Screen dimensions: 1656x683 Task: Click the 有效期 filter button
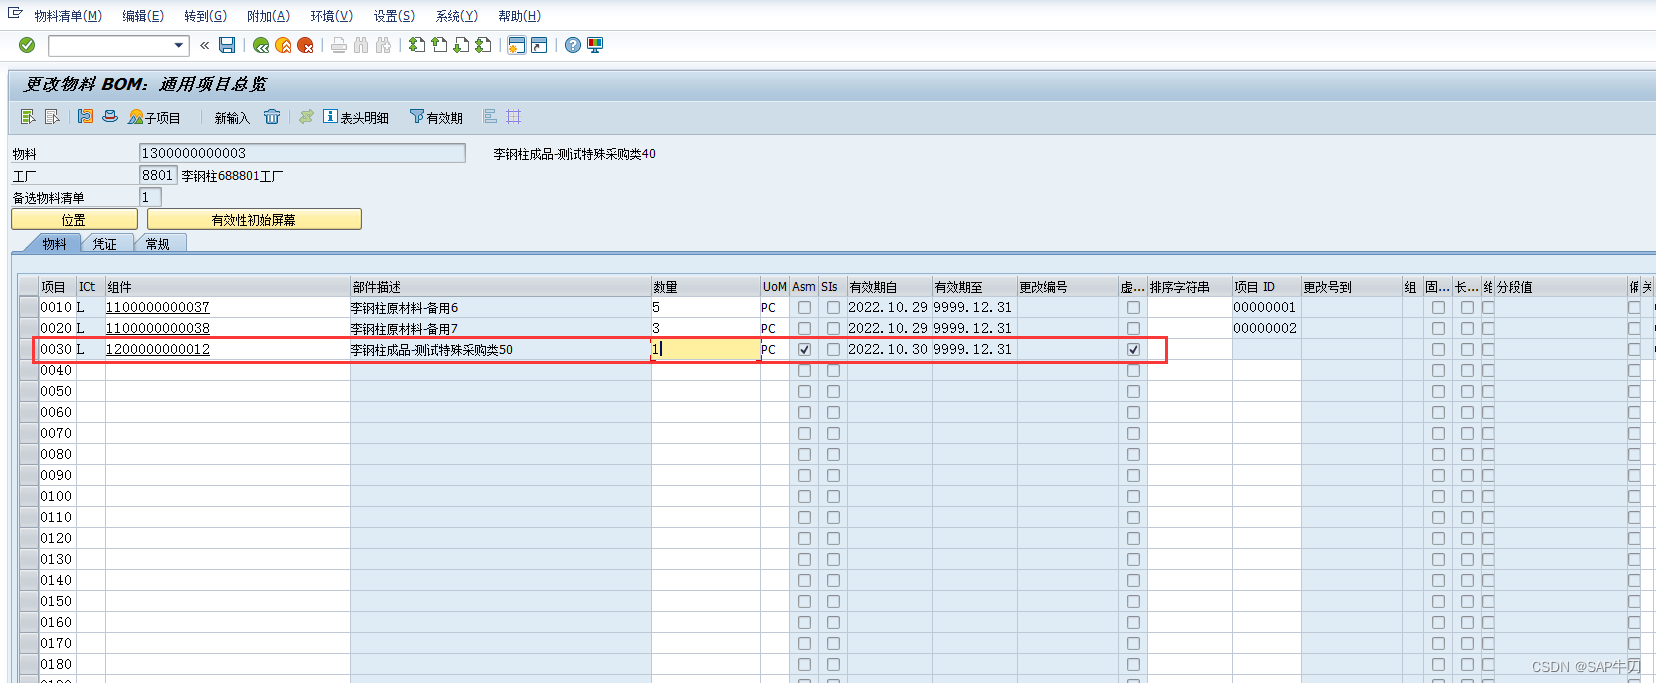point(436,117)
